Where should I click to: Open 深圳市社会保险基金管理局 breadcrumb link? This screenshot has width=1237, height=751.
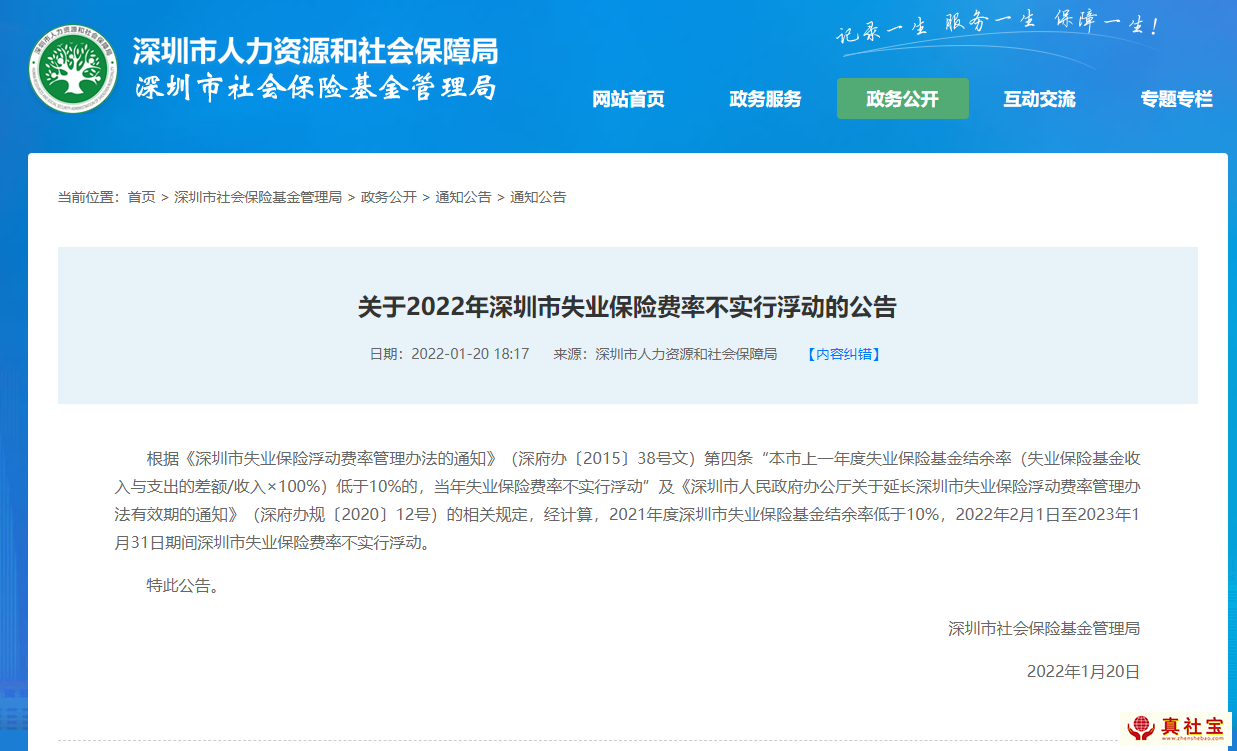pyautogui.click(x=258, y=197)
